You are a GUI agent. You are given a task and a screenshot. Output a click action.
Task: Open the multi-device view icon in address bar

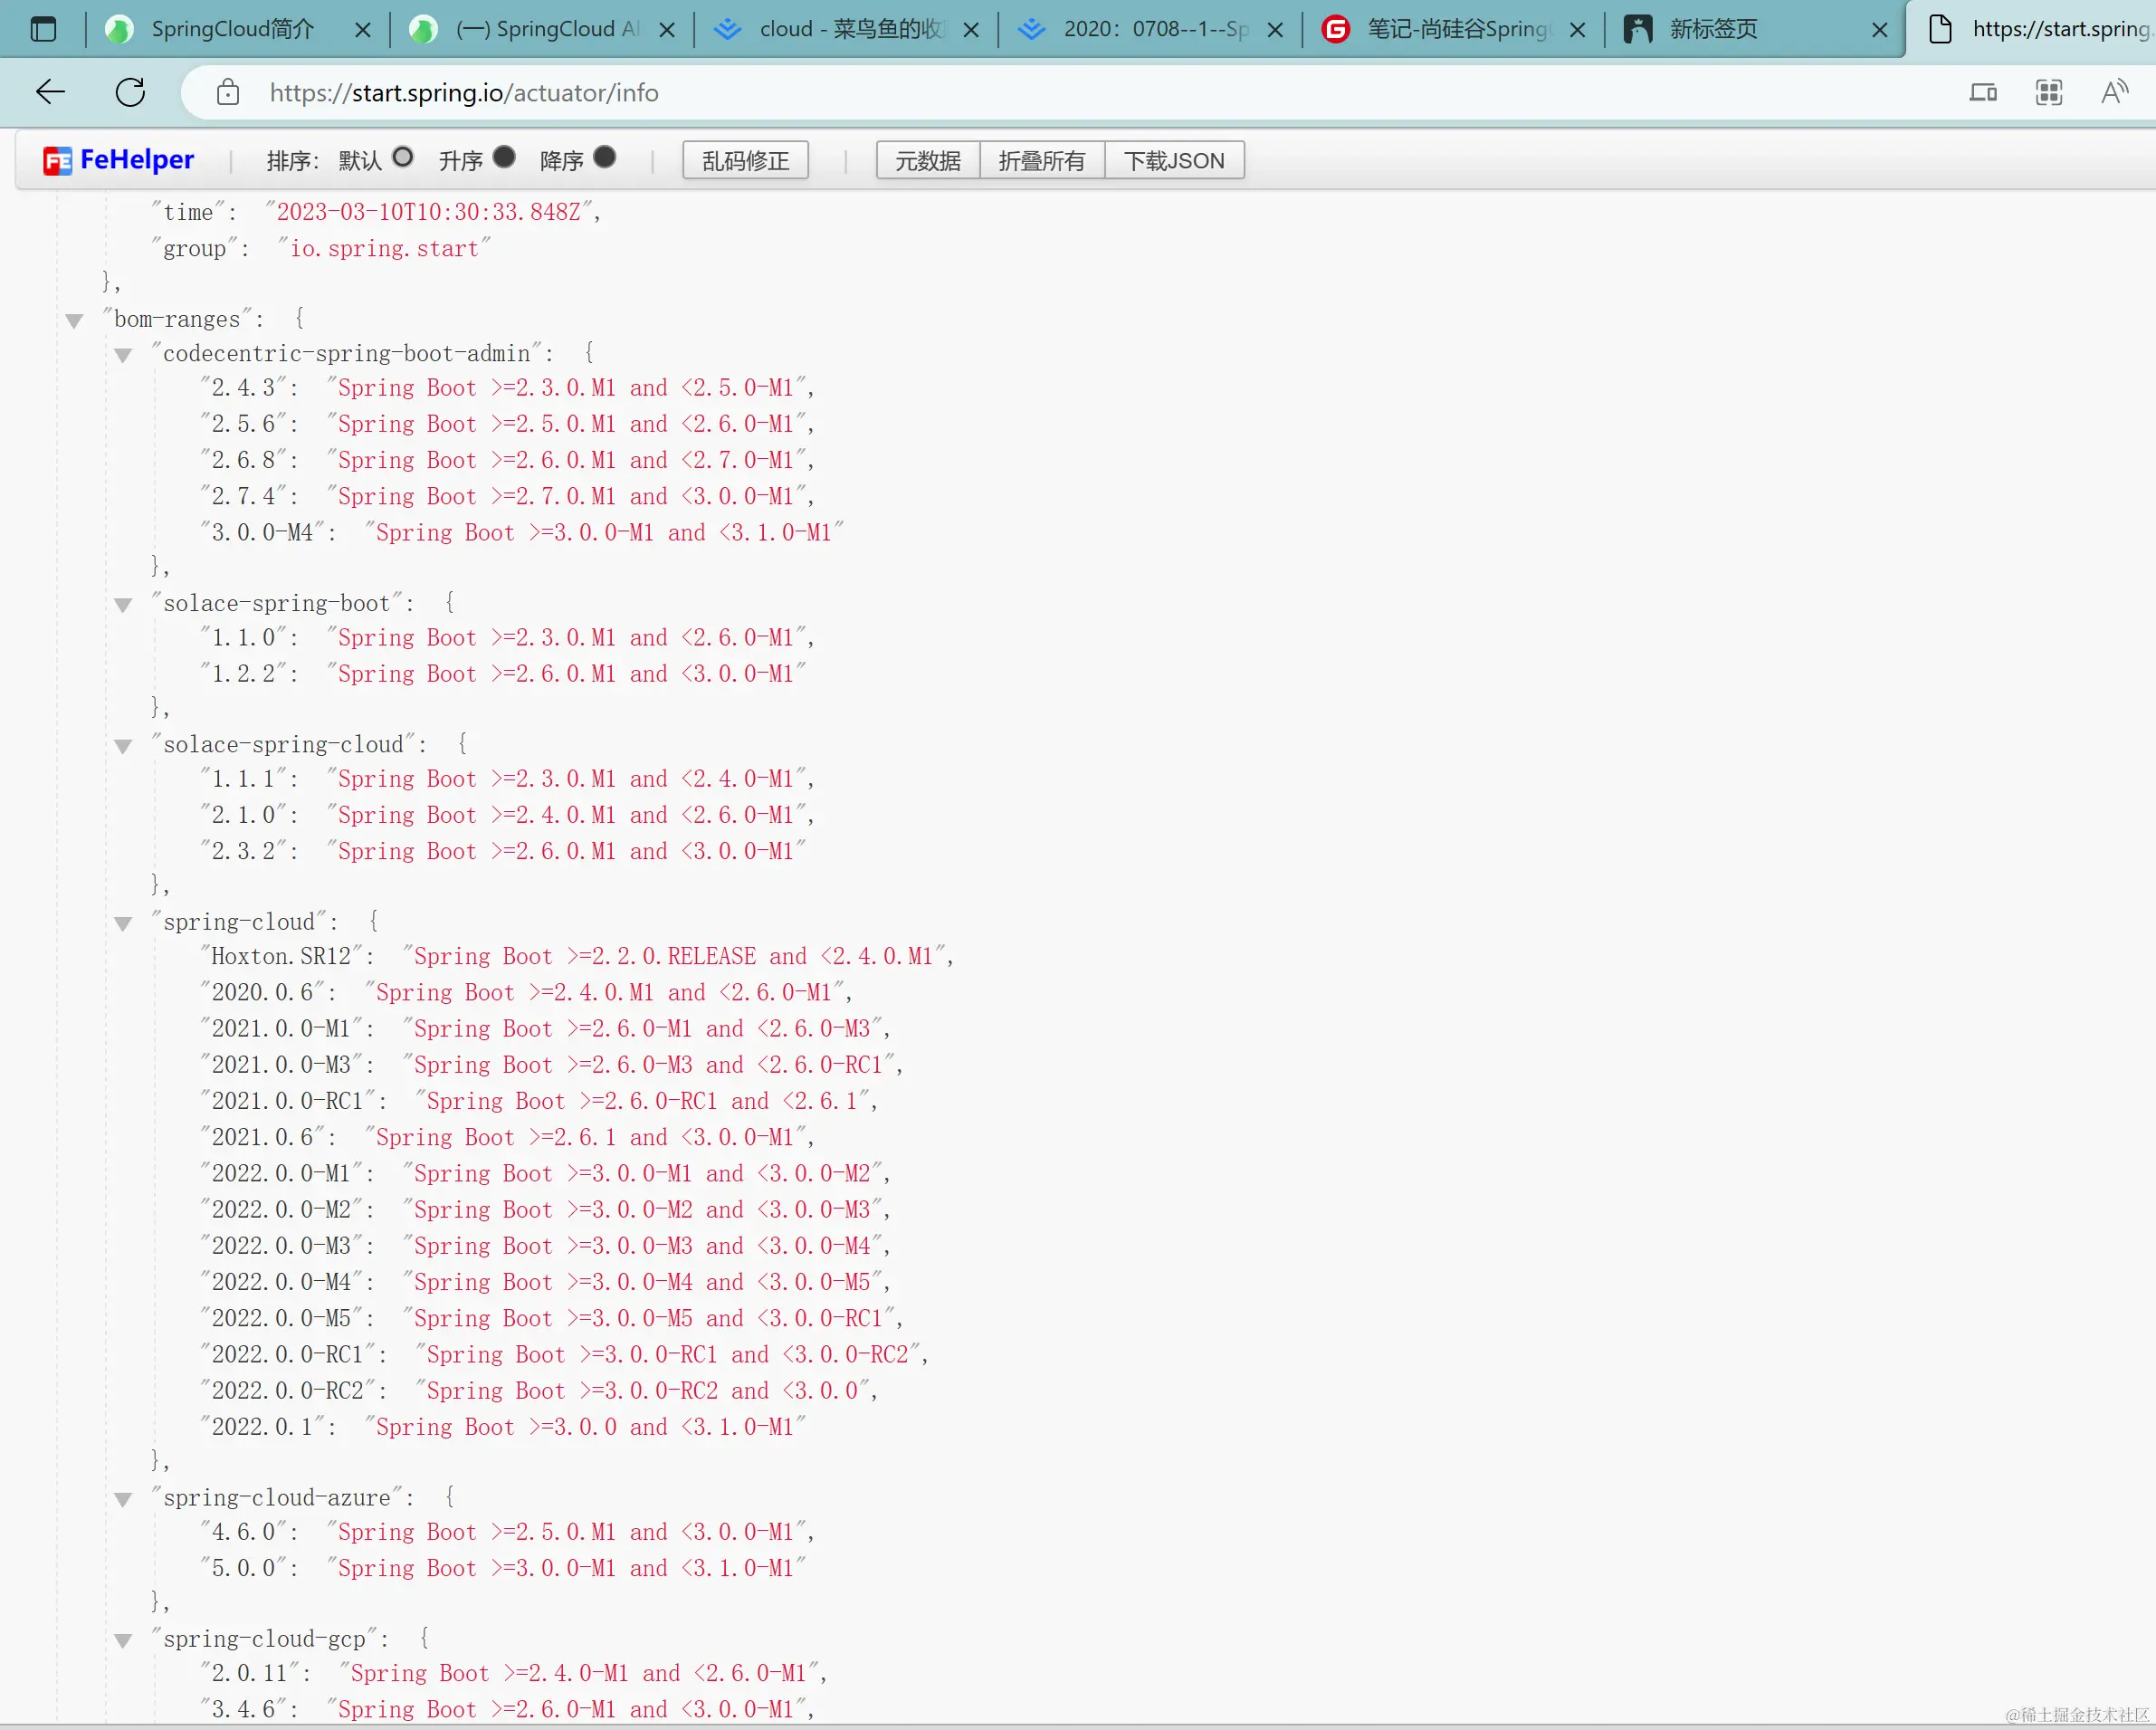(1983, 93)
